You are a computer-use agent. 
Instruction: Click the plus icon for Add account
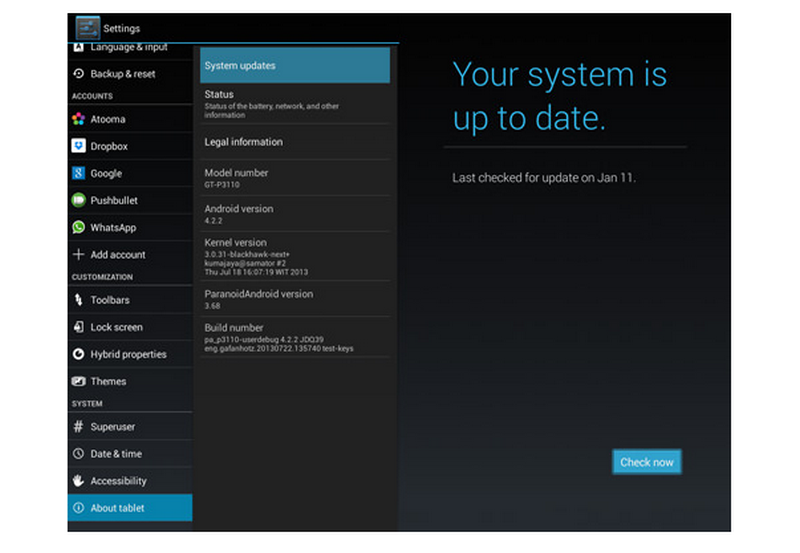(79, 254)
